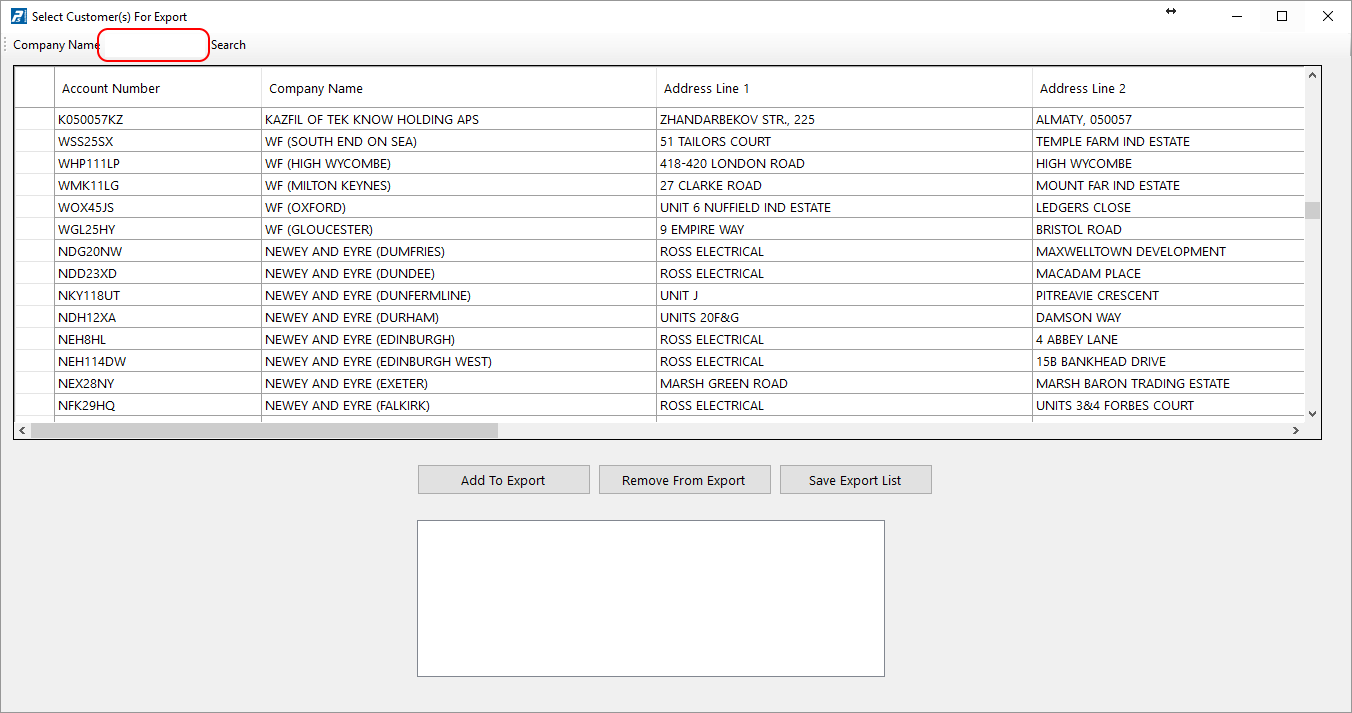The height and width of the screenshot is (713, 1352).
Task: Click MARSH GREEN ROAD cell
Action: (x=844, y=383)
